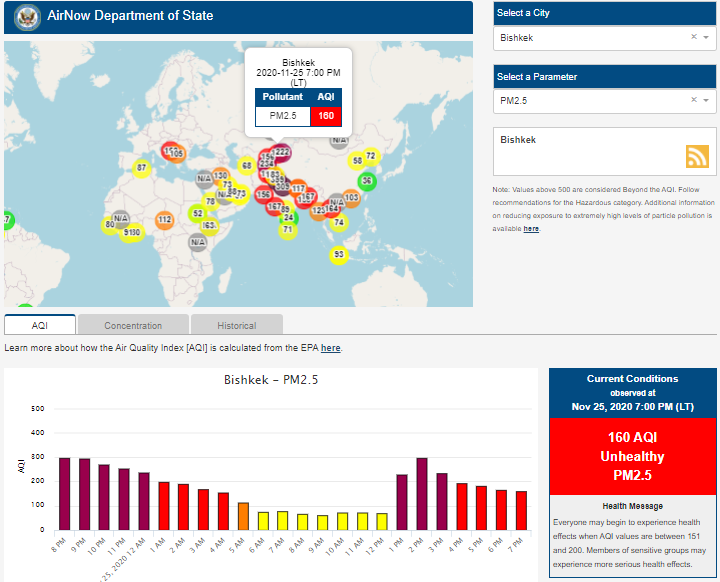Switch to the Concentration tab
Screen dimensions: 720x582
tap(133, 325)
